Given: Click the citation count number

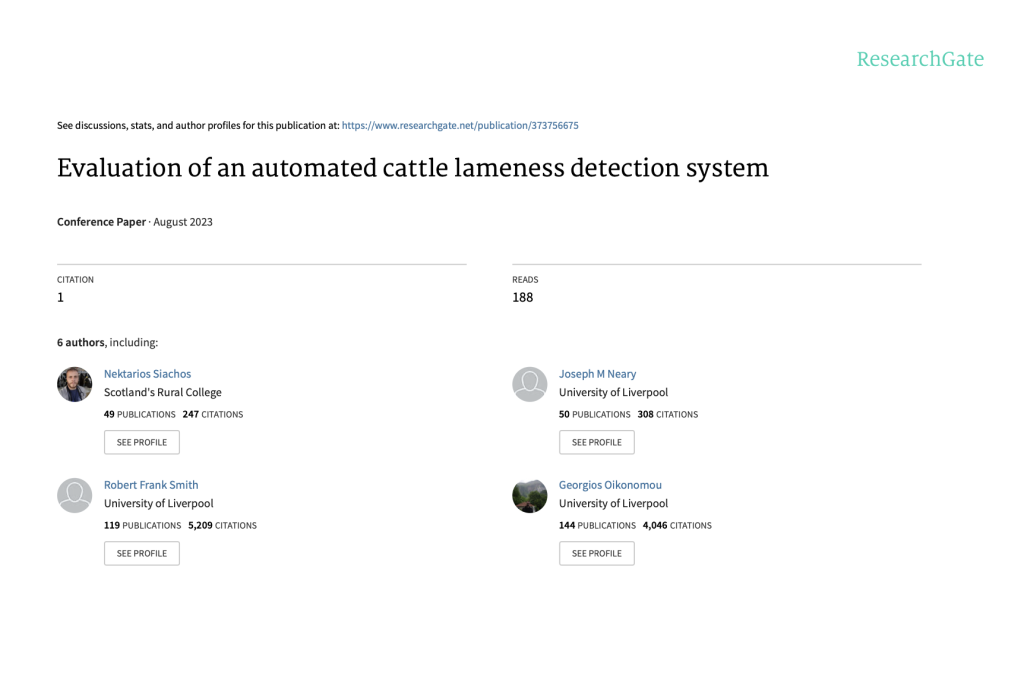Looking at the screenshot, I should point(60,297).
